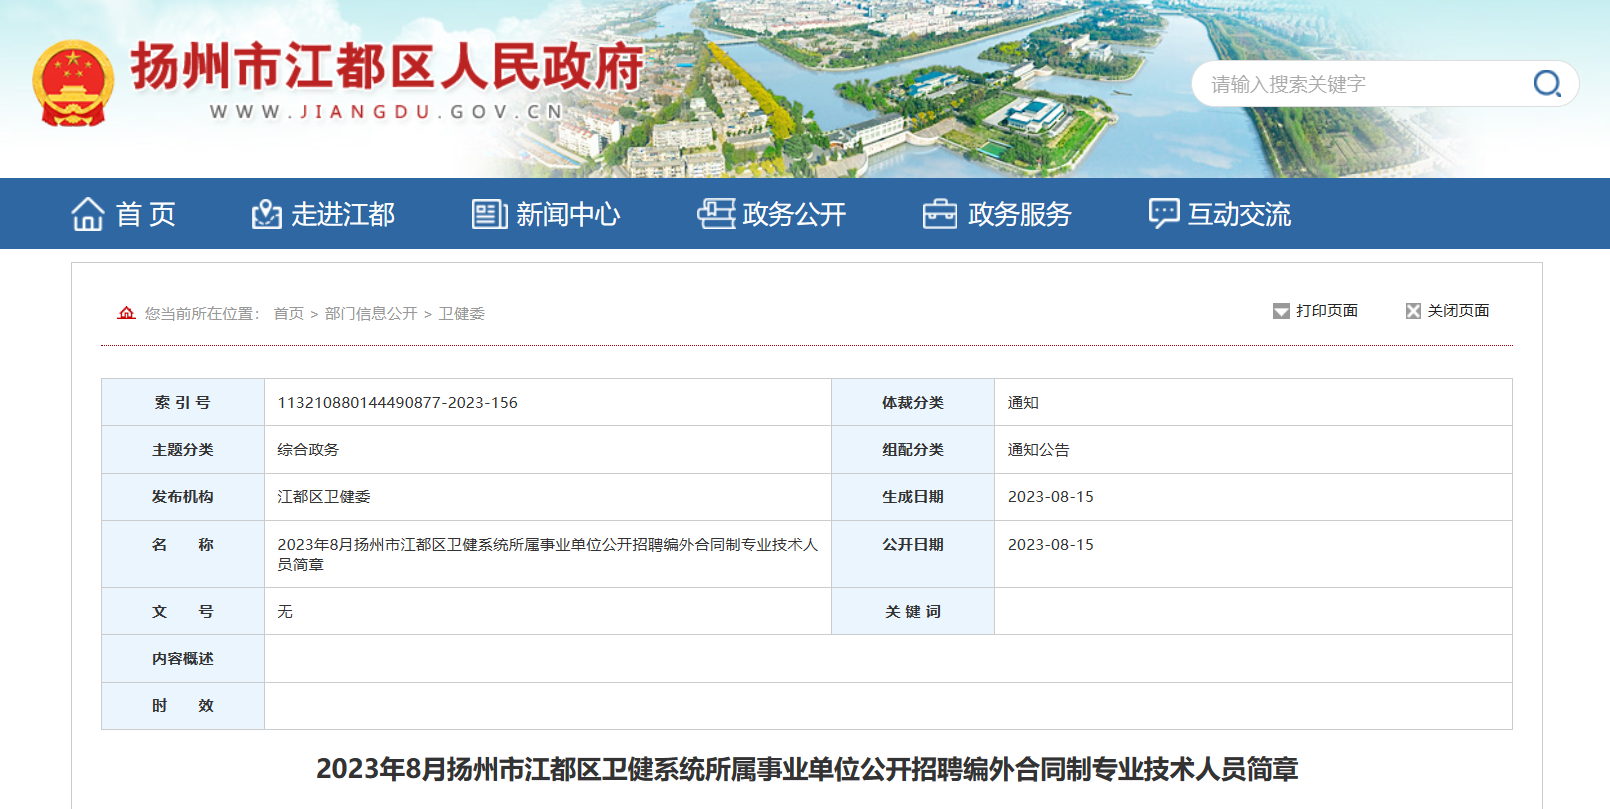
Task: Click the 新闻中心 newspaper icon
Action: click(x=489, y=214)
